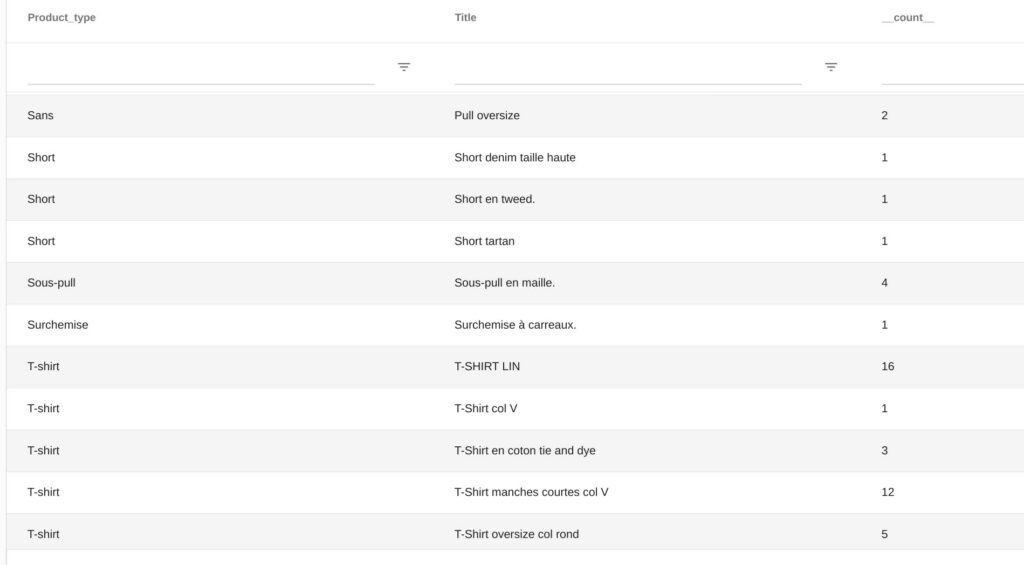Select the Short tartan cell

pos(485,241)
